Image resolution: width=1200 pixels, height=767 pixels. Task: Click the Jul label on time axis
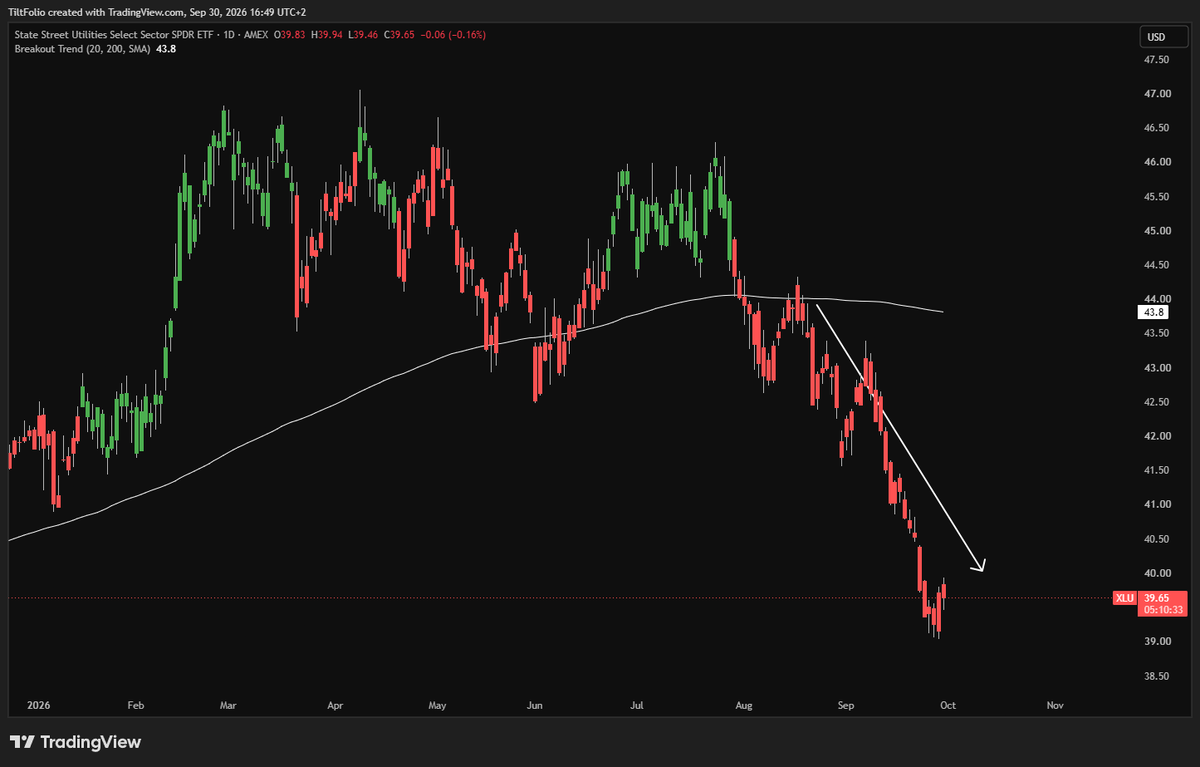pyautogui.click(x=637, y=705)
